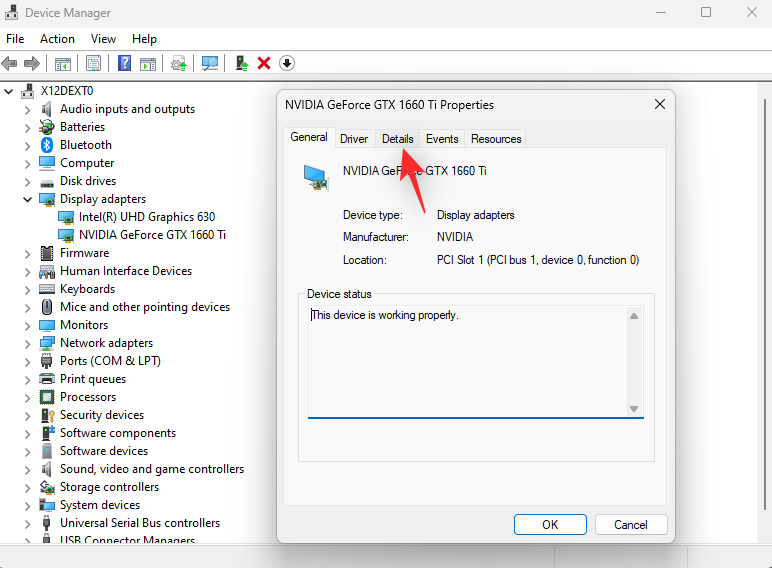
Task: Click the Disable device down-arrow icon
Action: tap(287, 63)
